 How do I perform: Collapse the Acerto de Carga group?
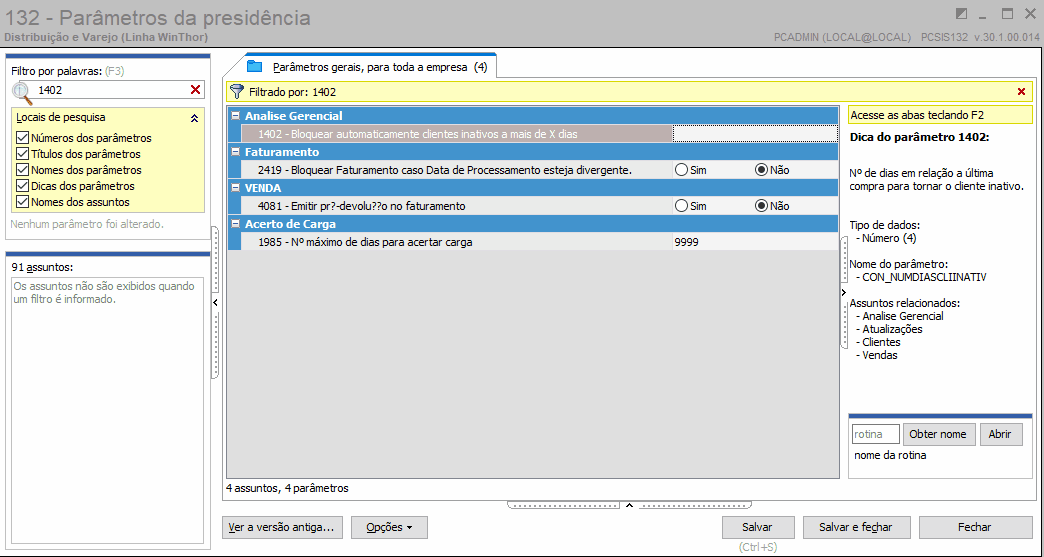coord(235,224)
